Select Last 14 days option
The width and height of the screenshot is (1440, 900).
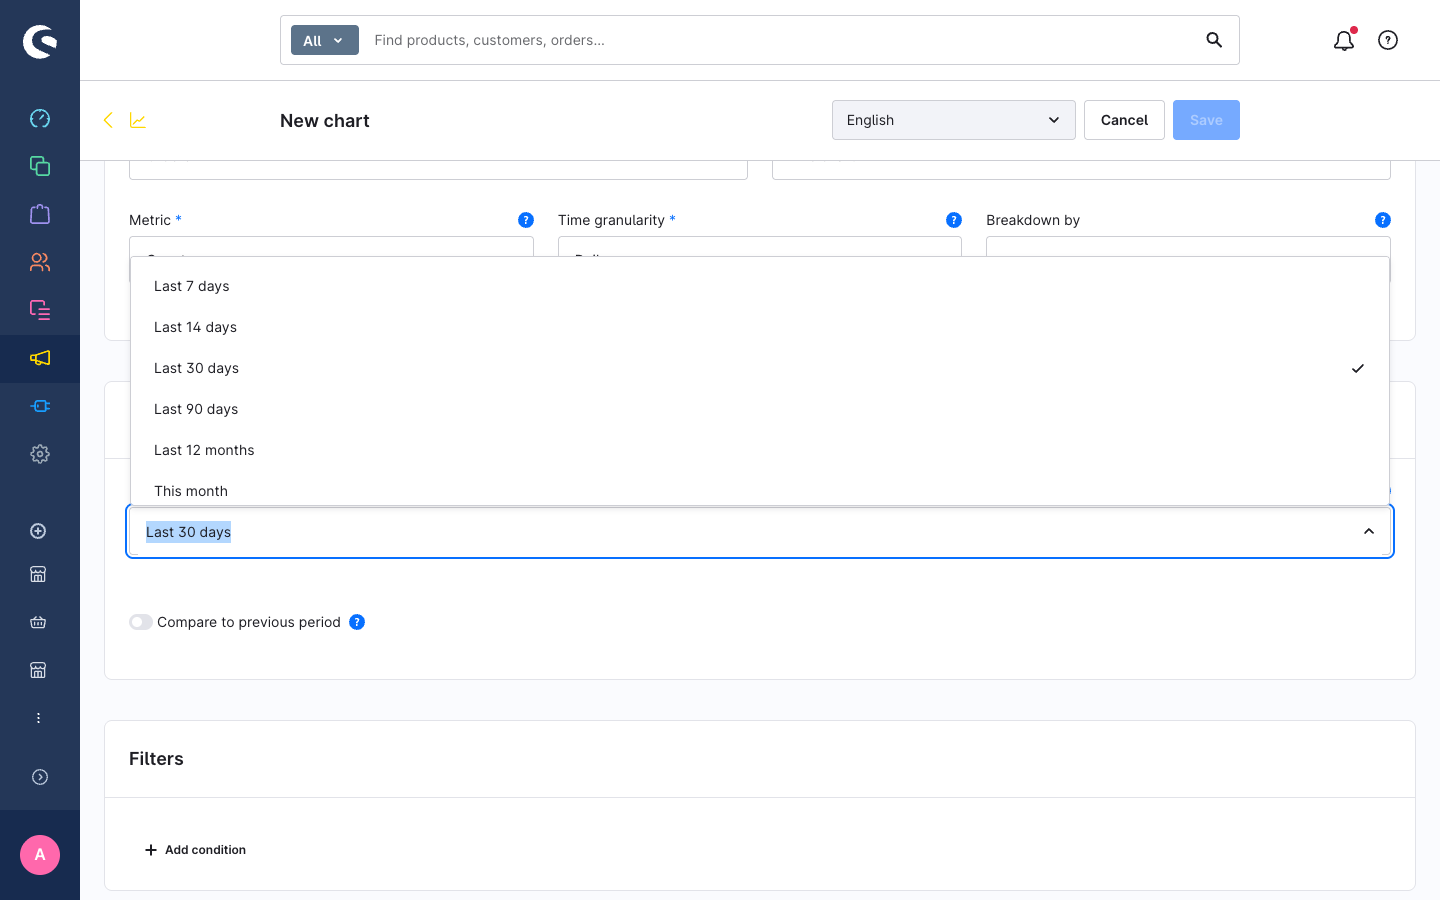click(x=760, y=327)
